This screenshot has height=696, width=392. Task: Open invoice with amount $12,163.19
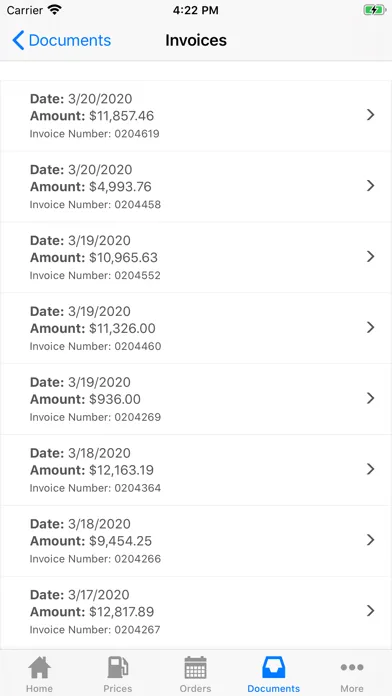pos(196,470)
